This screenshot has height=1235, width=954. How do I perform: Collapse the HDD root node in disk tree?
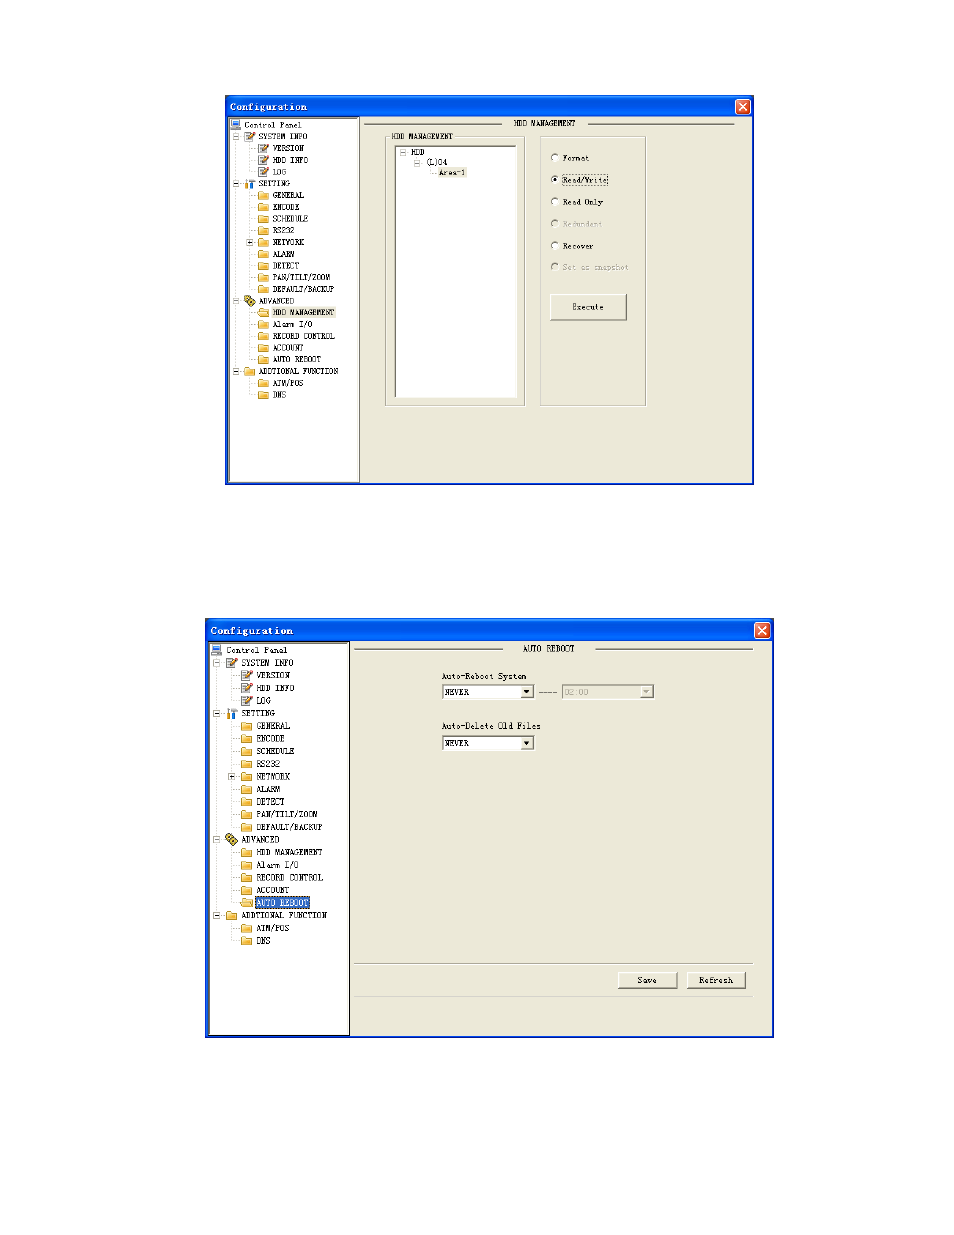pos(403,153)
